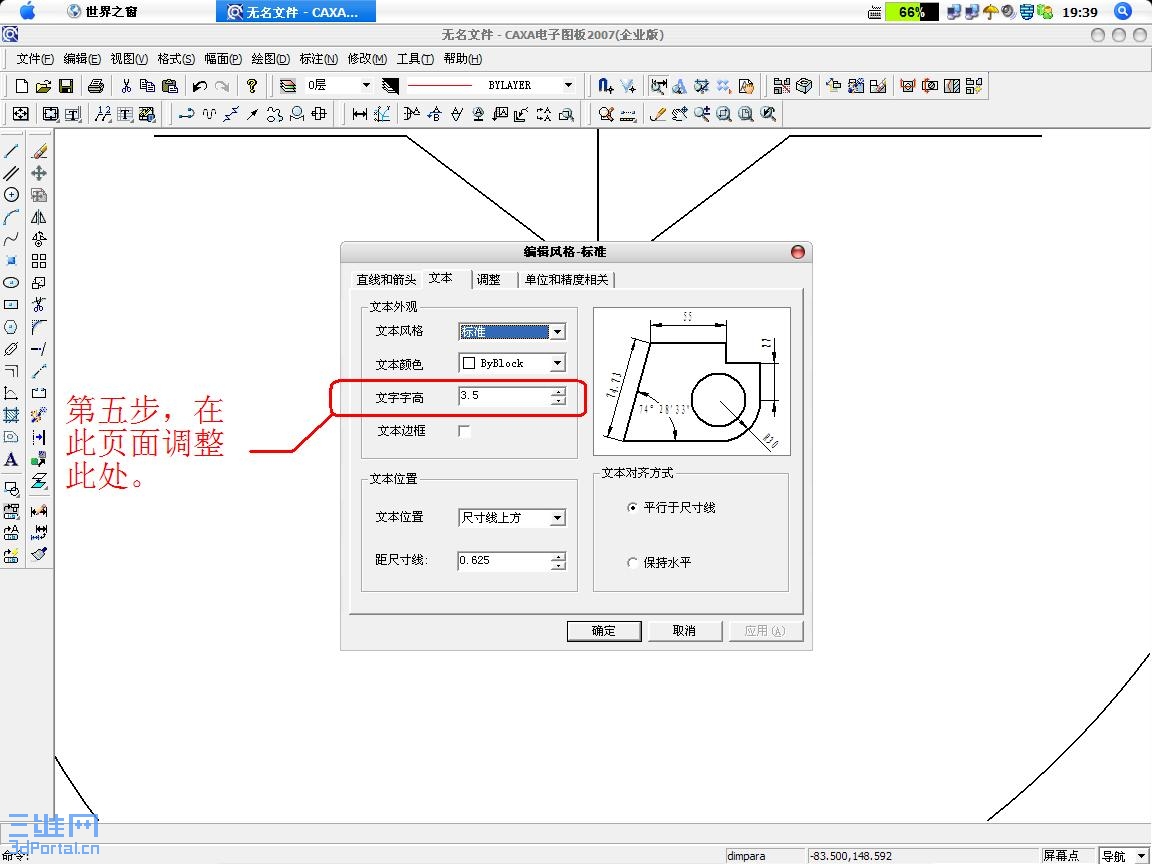Click the Open file folder icon
Screen dimensions: 1152x864
(43, 86)
